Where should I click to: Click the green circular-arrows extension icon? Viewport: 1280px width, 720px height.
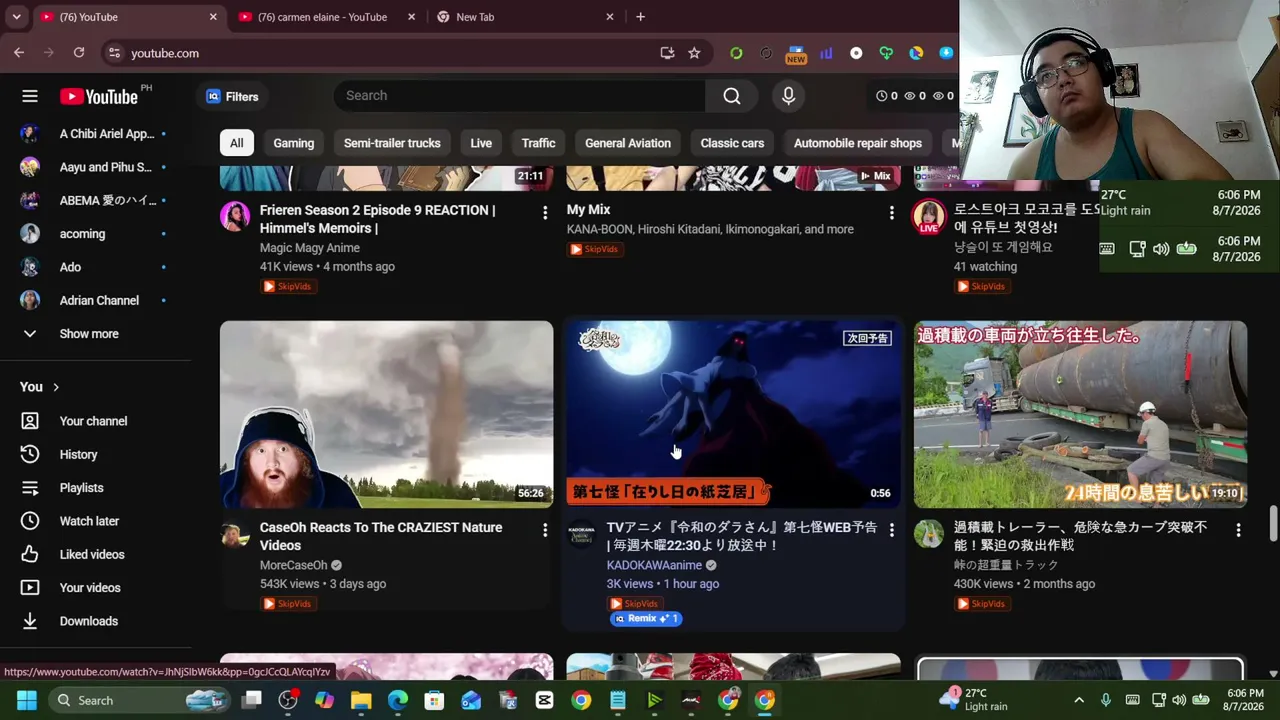[x=736, y=53]
